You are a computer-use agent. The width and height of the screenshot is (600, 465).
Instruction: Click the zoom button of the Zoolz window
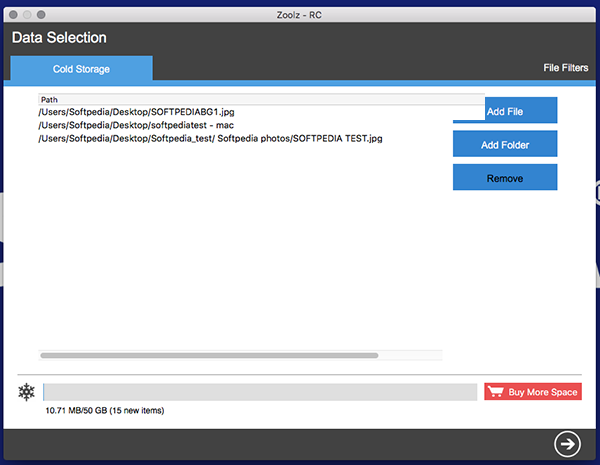(41, 15)
